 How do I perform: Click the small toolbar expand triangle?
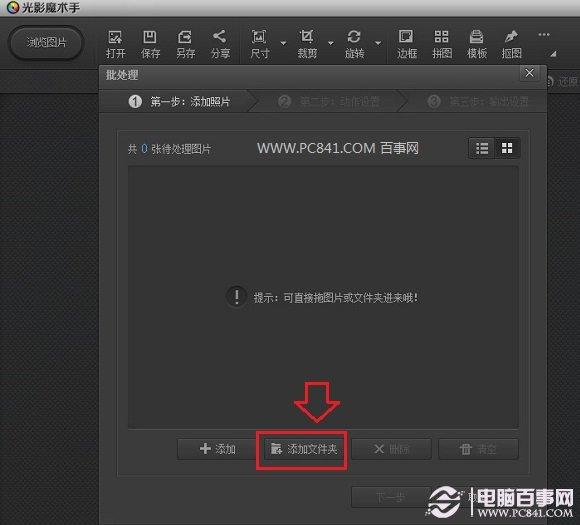pyautogui.click(x=553, y=54)
